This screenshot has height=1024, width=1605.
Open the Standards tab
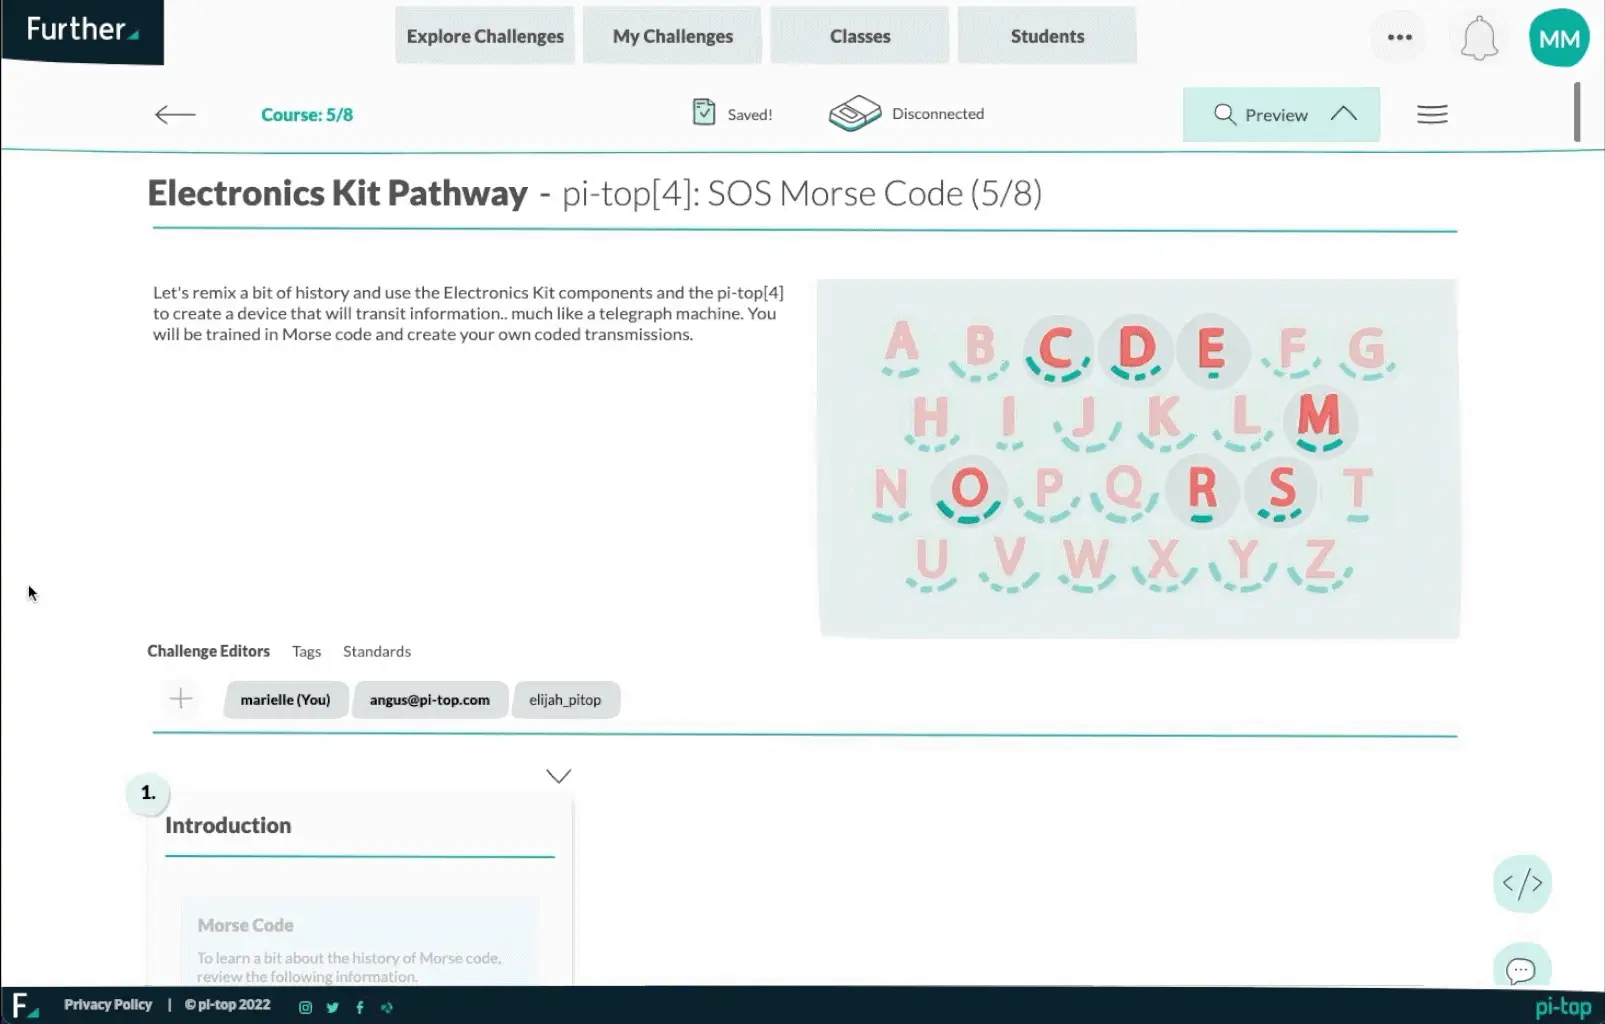click(x=377, y=651)
